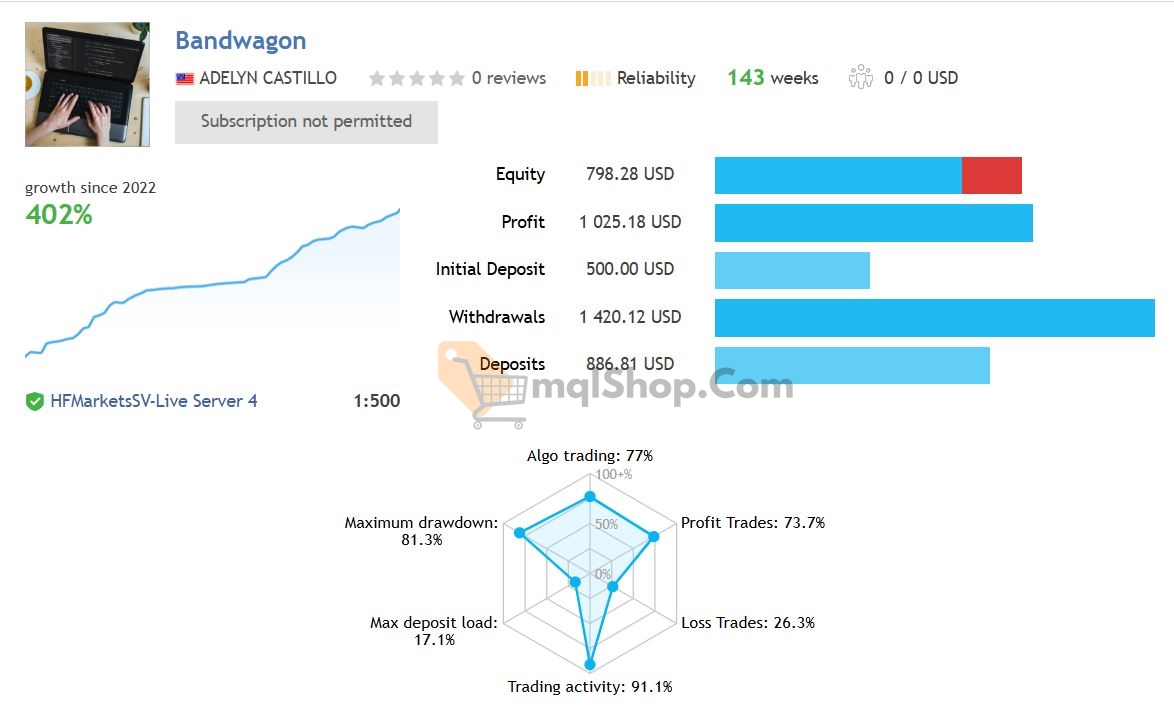Screen dimensions: 1174x721
Task: Expand the Withdrawals statistic row
Action: click(x=497, y=317)
